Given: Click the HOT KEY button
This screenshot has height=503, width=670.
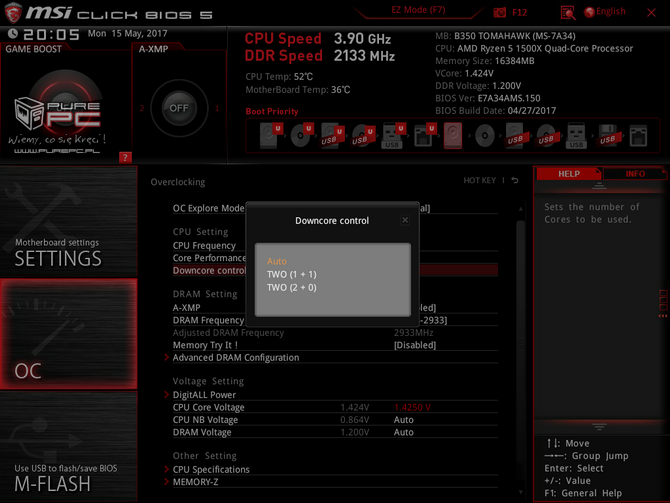Looking at the screenshot, I should (479, 180).
